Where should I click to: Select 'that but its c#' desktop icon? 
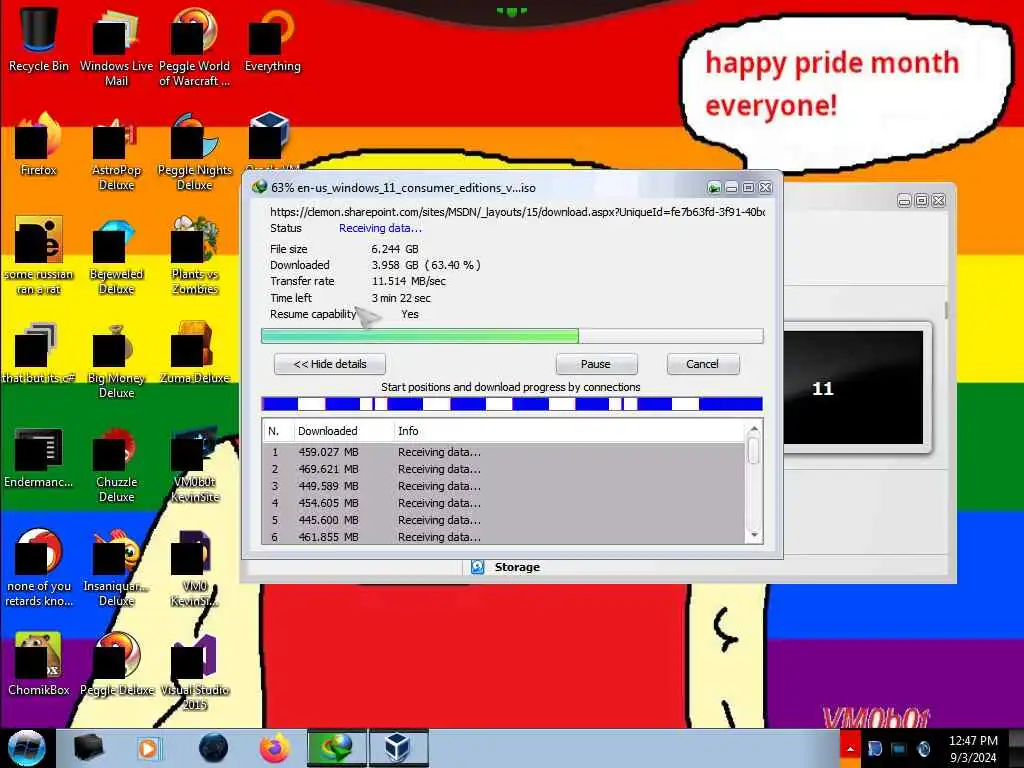39,353
